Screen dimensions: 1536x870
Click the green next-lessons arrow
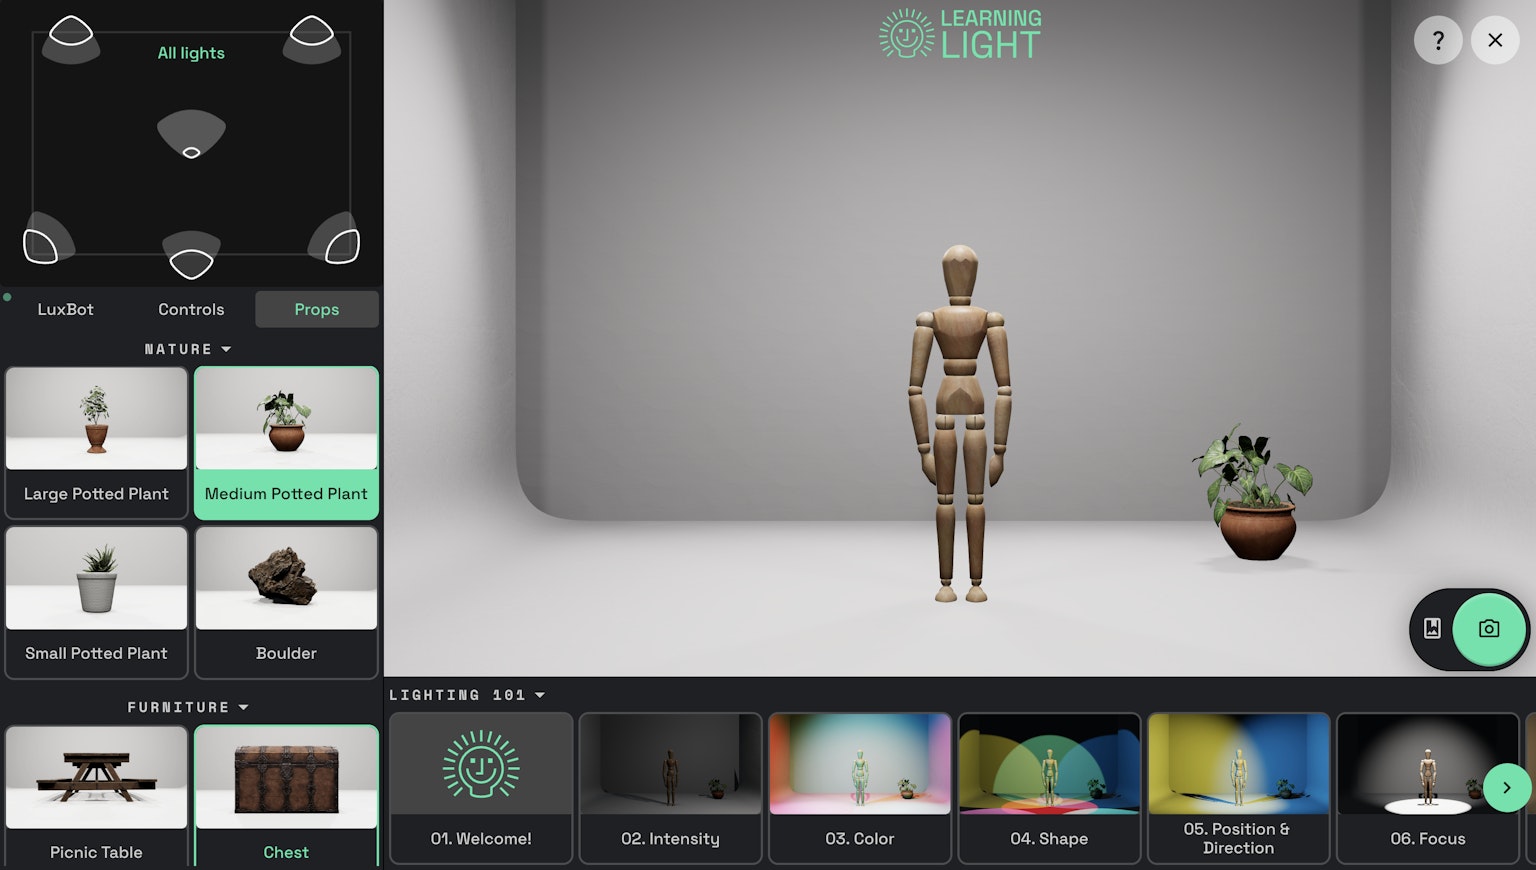[x=1507, y=788]
